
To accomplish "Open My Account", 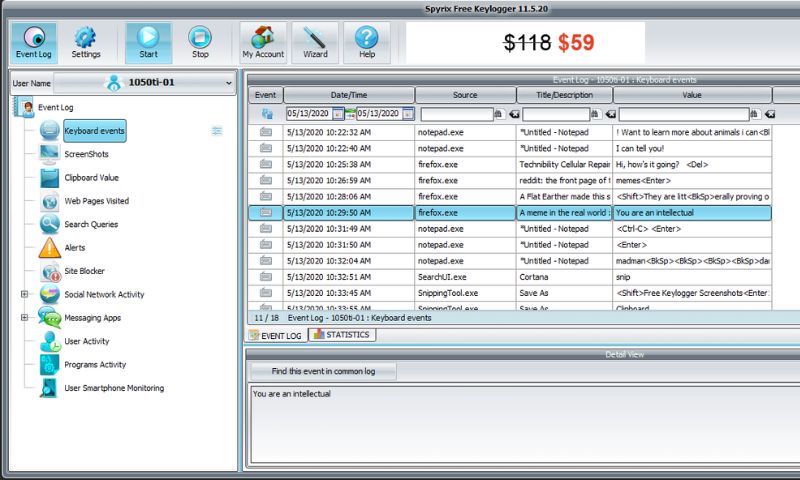I will coord(263,43).
